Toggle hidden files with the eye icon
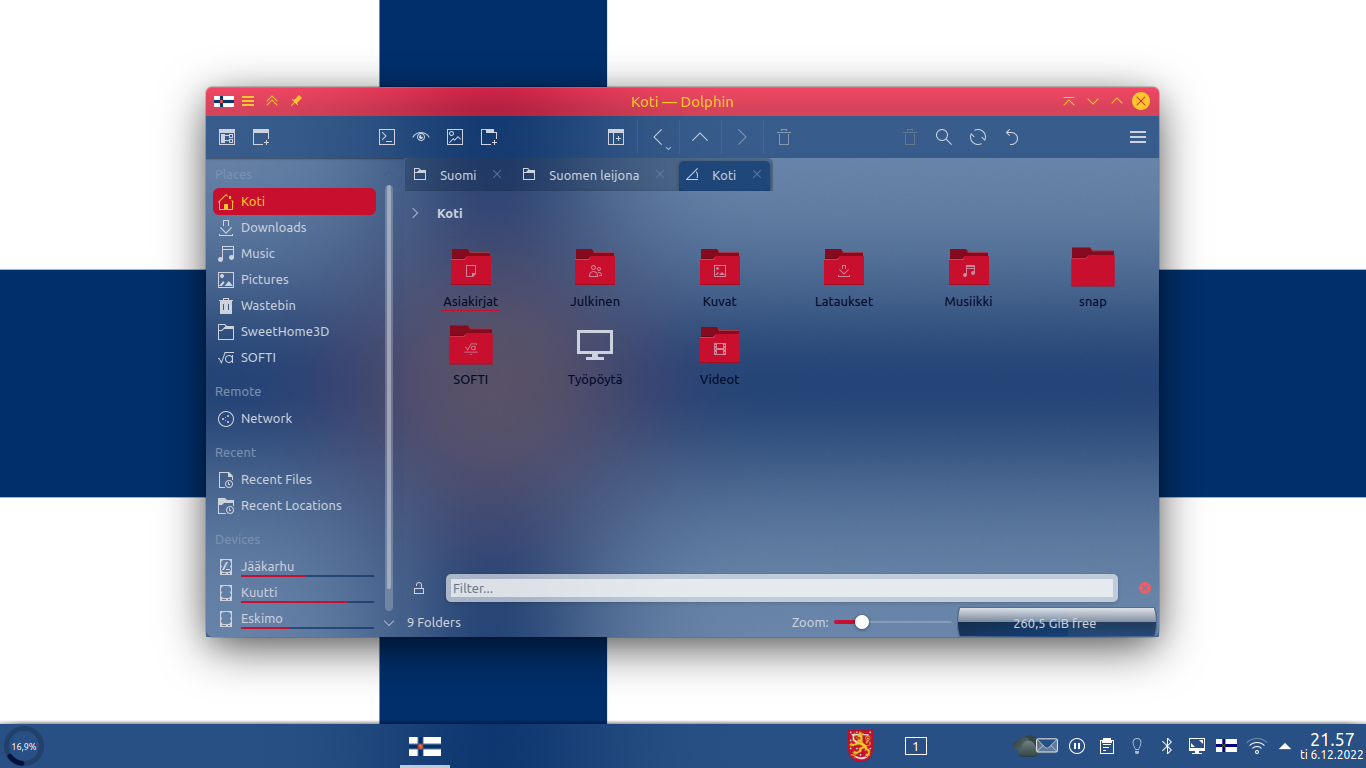Screen dimensions: 1366x768 coord(420,137)
